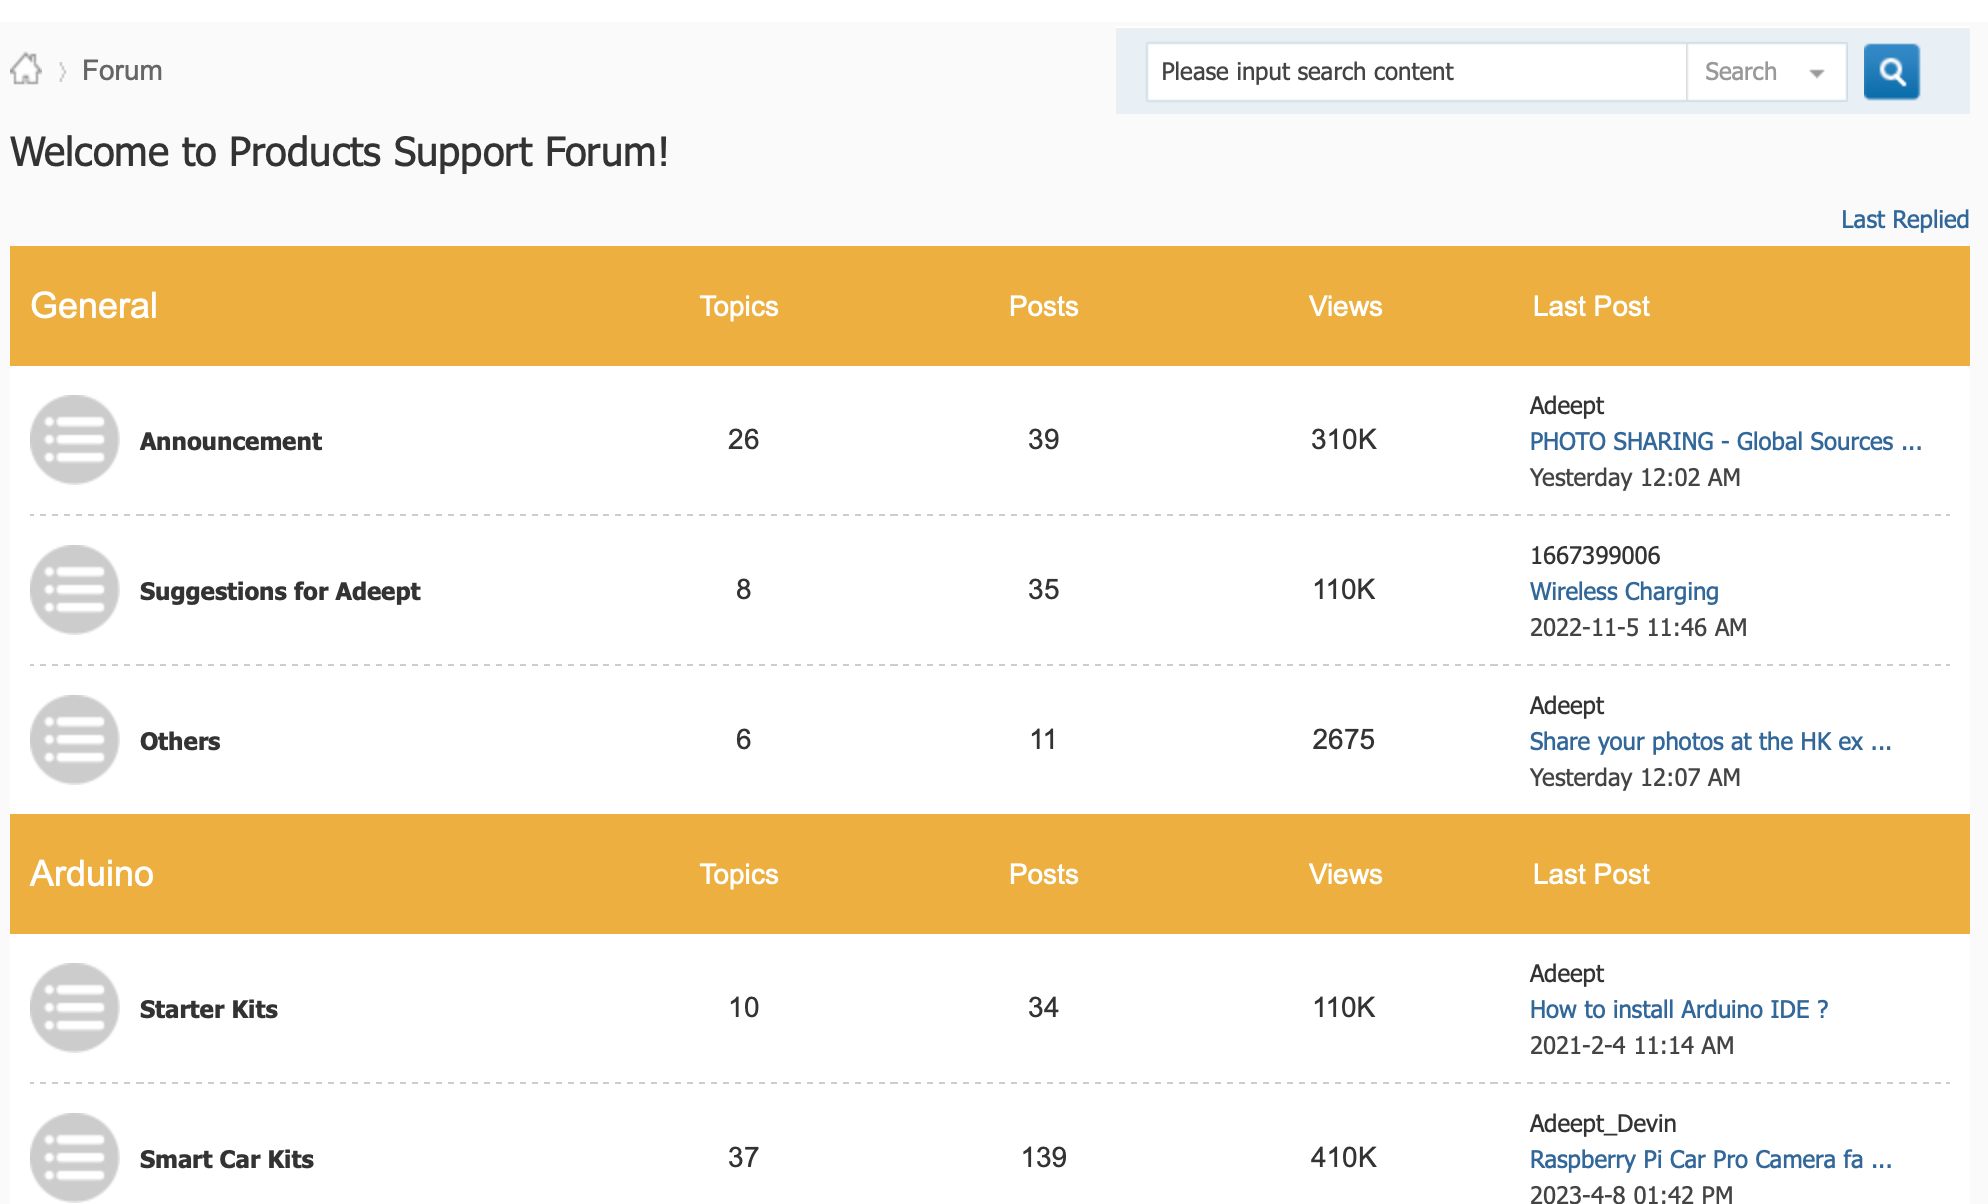This screenshot has width=1988, height=1204.
Task: Click Yesterday 12:07 AM timestamp
Action: click(1635, 777)
